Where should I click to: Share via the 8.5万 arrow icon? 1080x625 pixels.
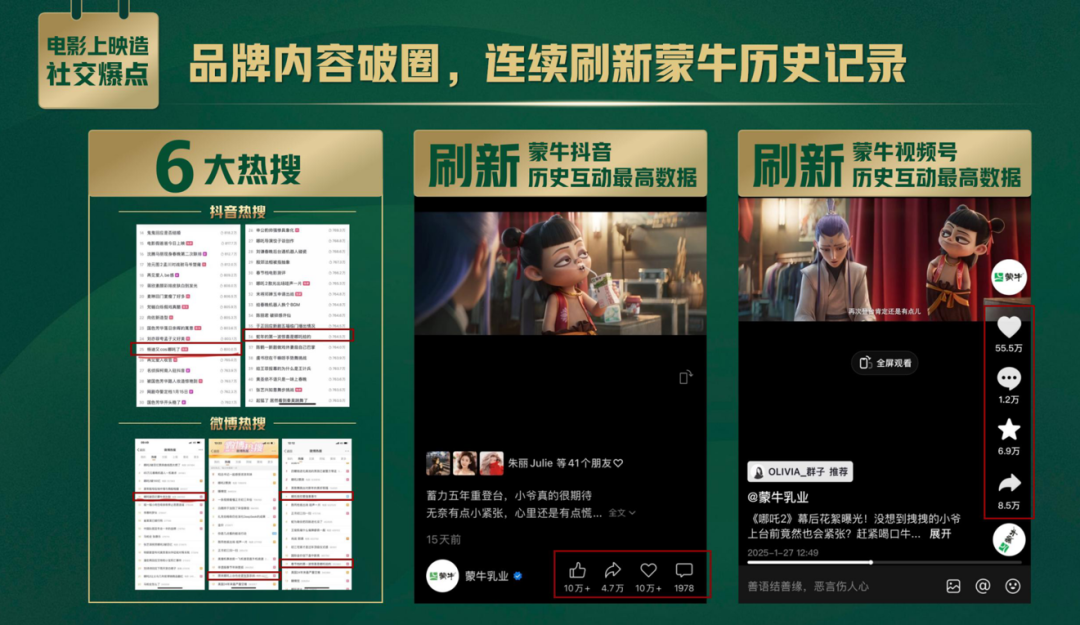pyautogui.click(x=1008, y=483)
